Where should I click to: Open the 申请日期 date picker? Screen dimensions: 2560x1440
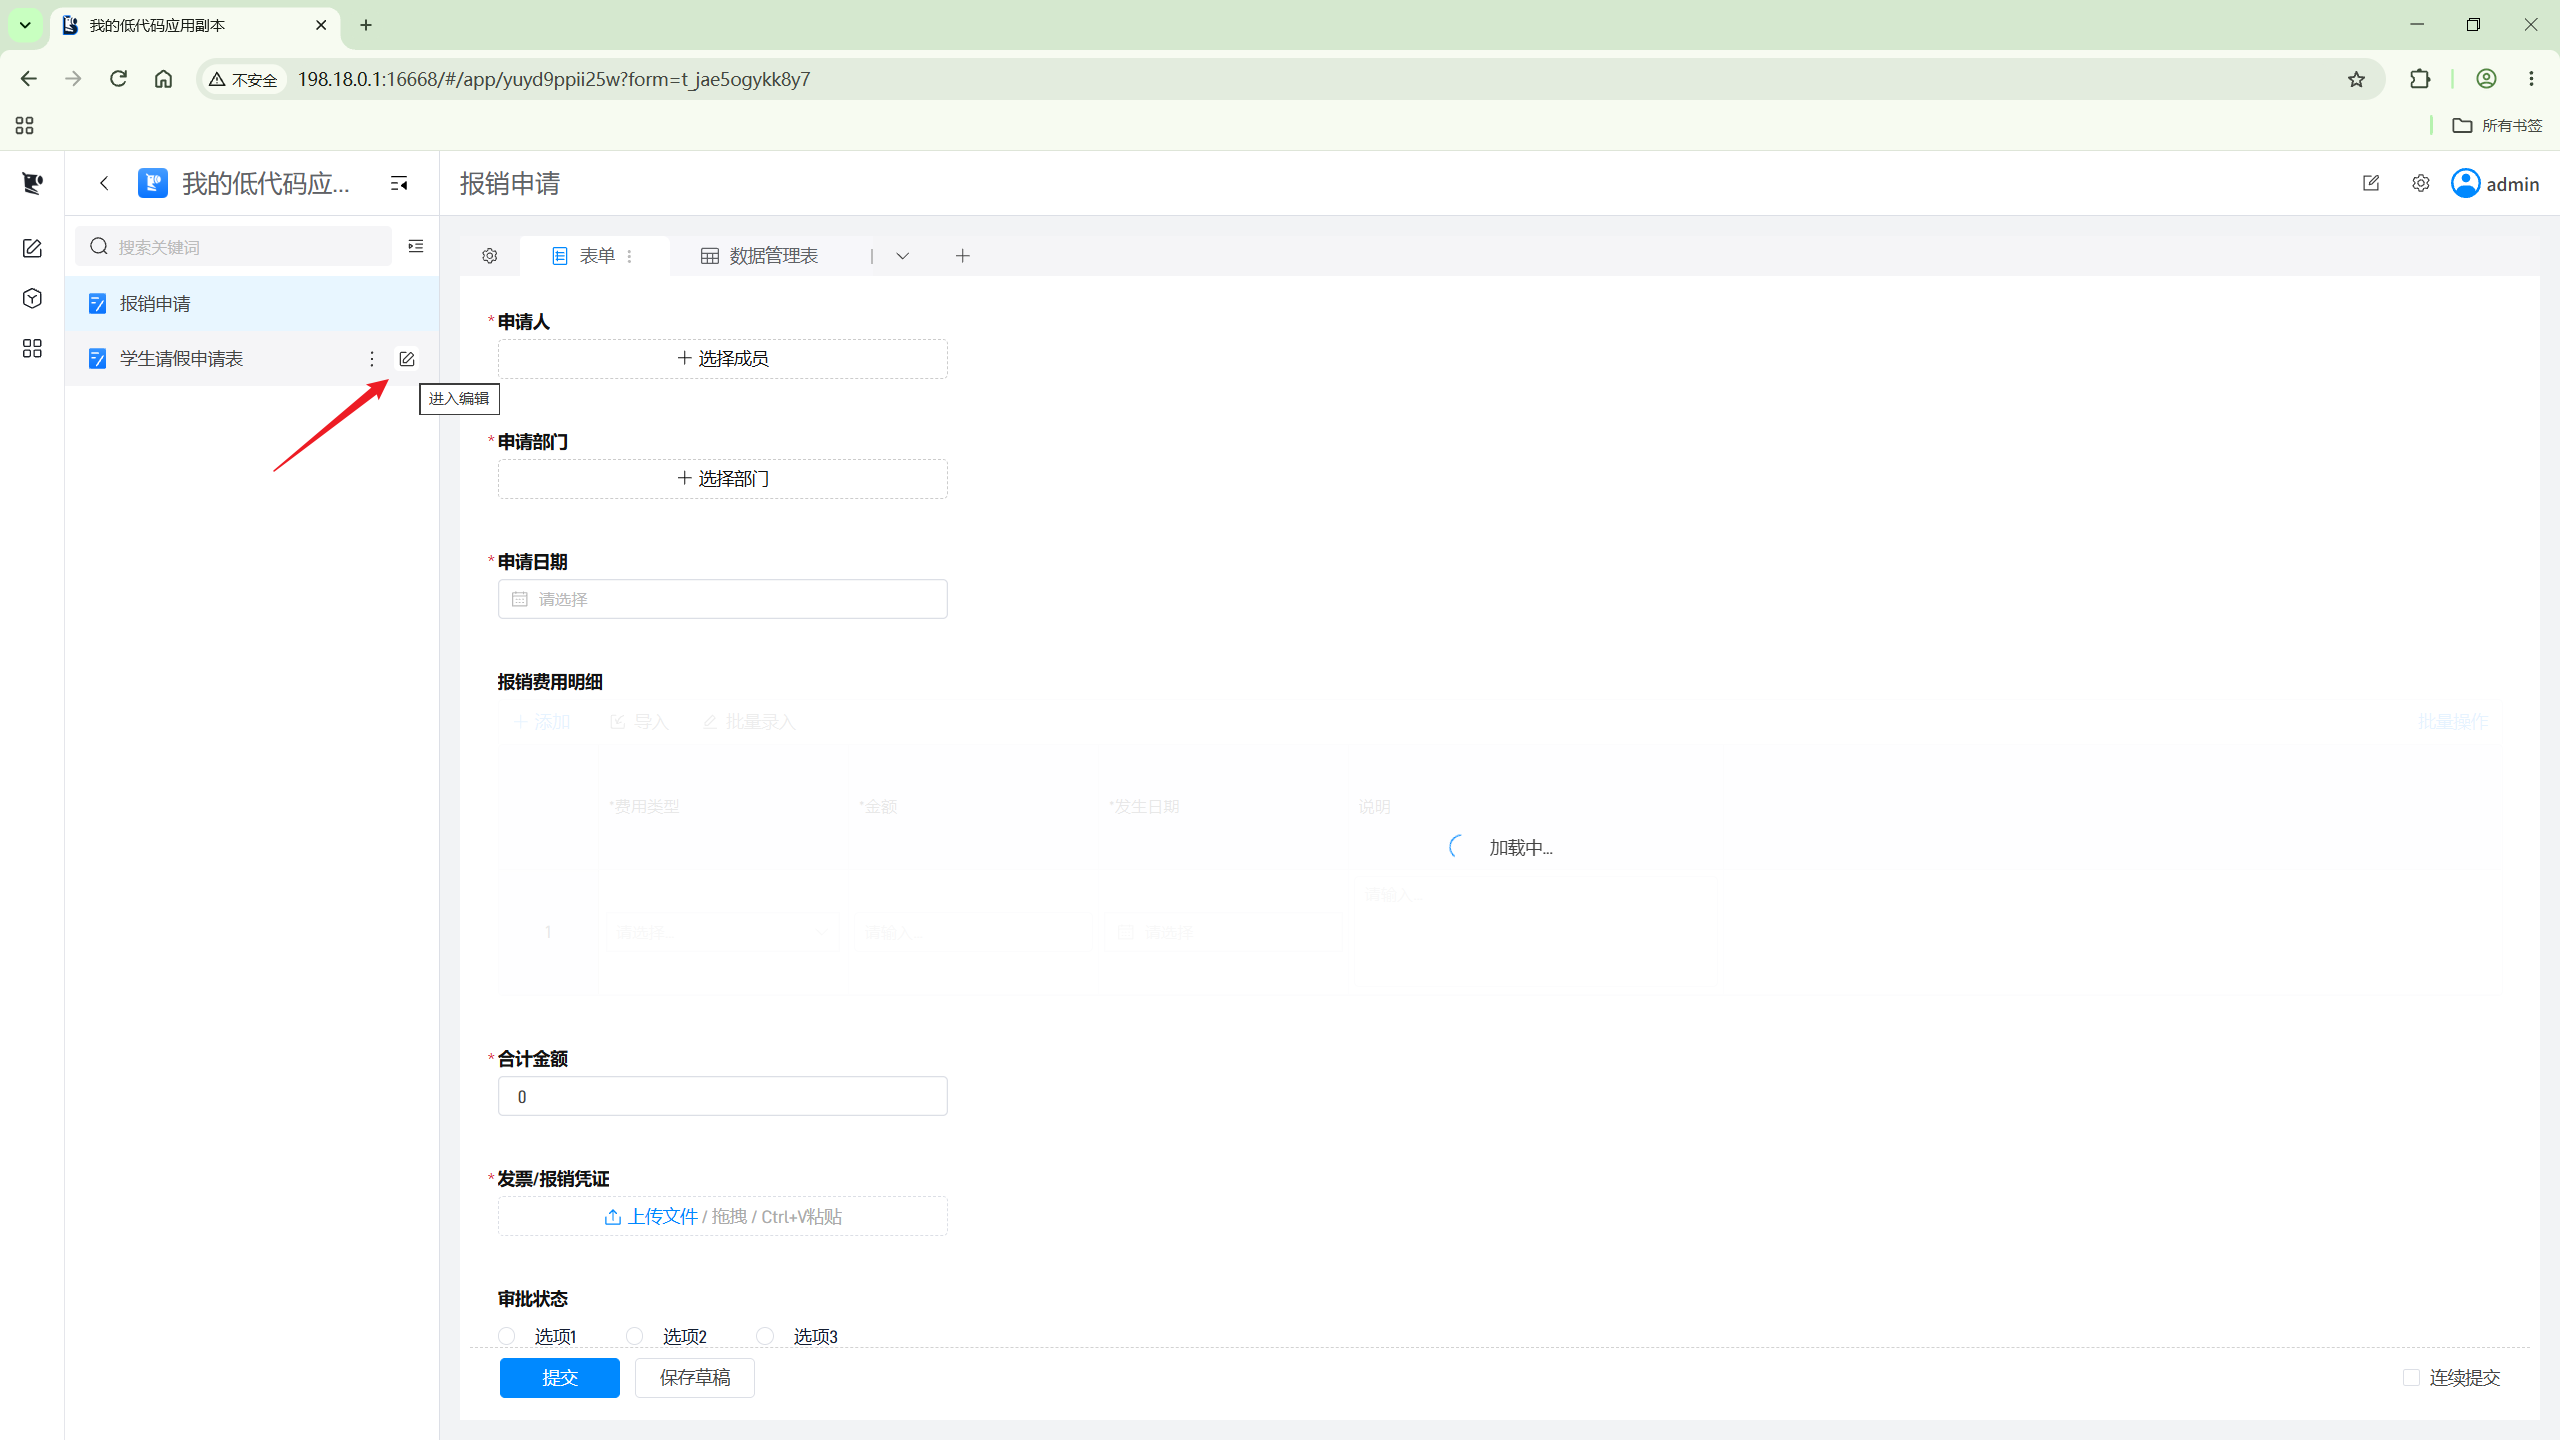722,599
